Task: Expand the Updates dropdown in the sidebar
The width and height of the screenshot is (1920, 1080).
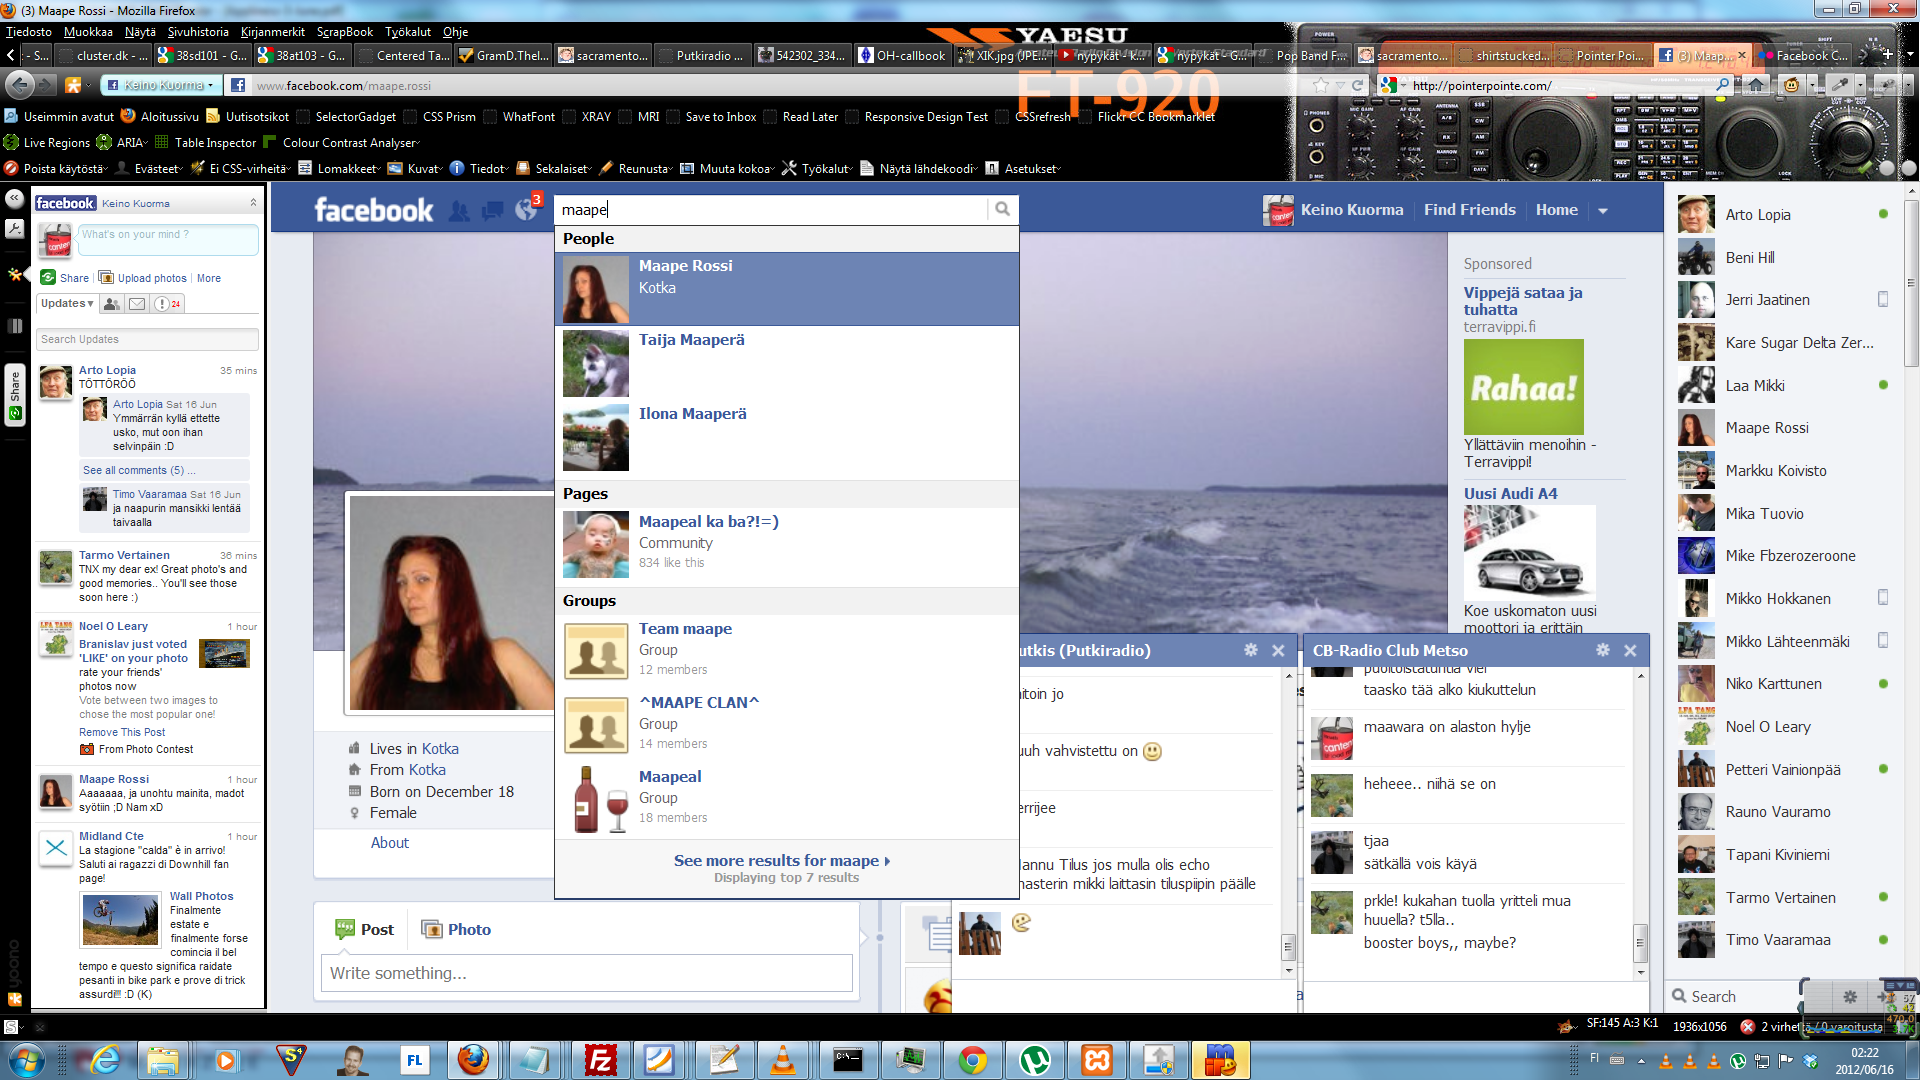Action: (x=66, y=304)
